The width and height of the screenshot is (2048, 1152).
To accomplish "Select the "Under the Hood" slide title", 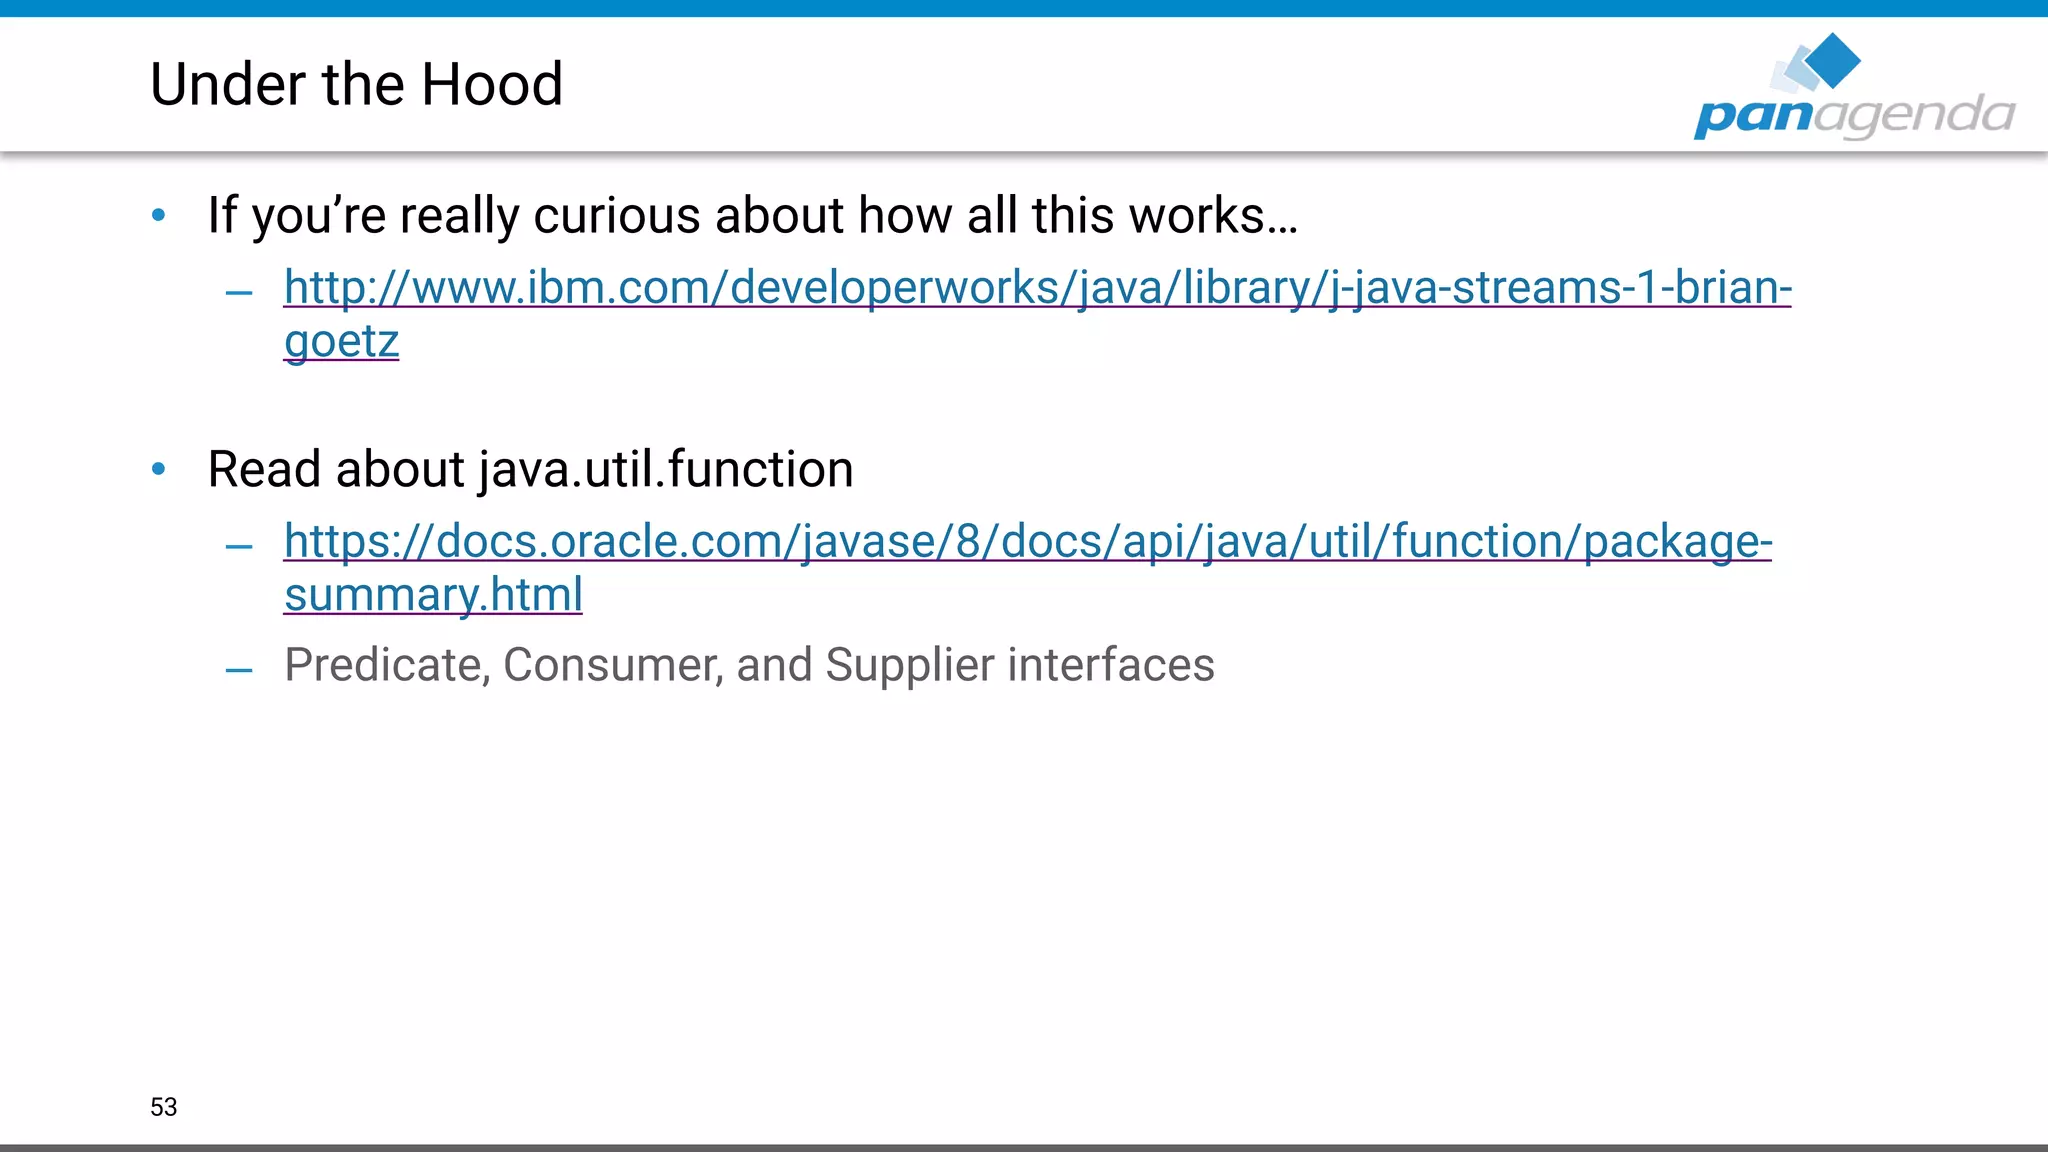I will coord(356,84).
